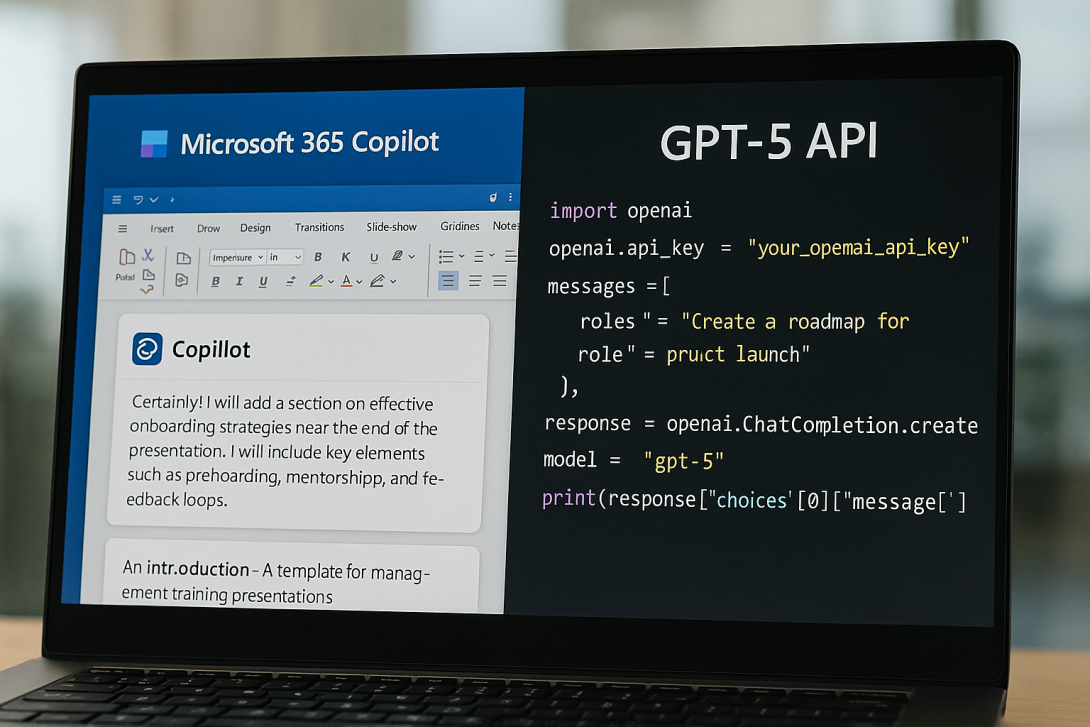
Task: Open the three-dot More options menu
Action: pos(510,197)
